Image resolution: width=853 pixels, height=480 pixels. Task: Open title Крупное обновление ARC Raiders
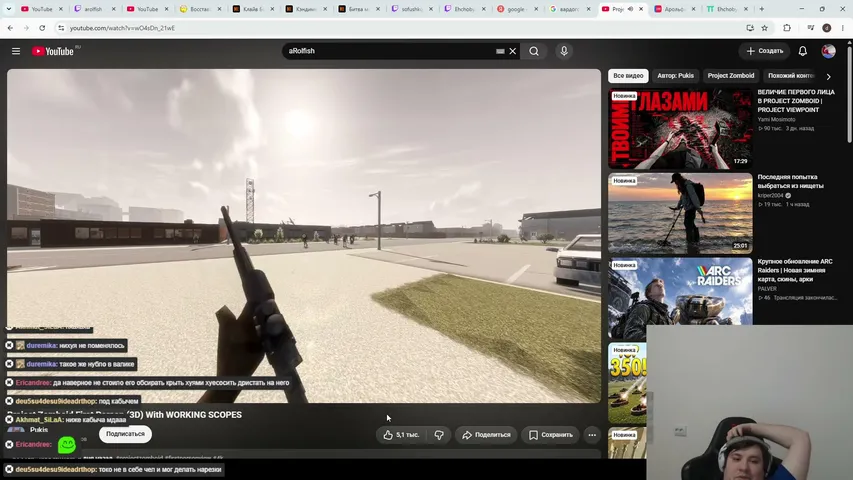(795, 270)
